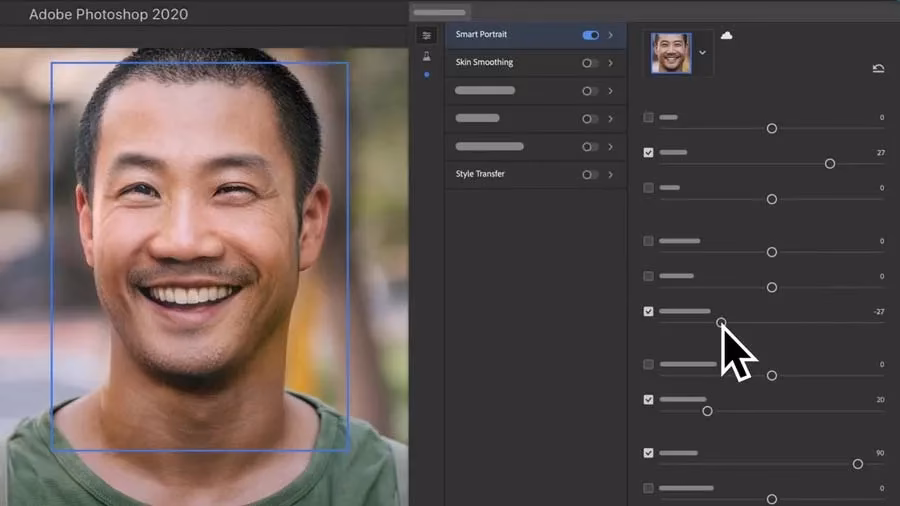This screenshot has width=900, height=506.
Task: Expand Skin Smoothing options with its chevron
Action: pyautogui.click(x=611, y=63)
